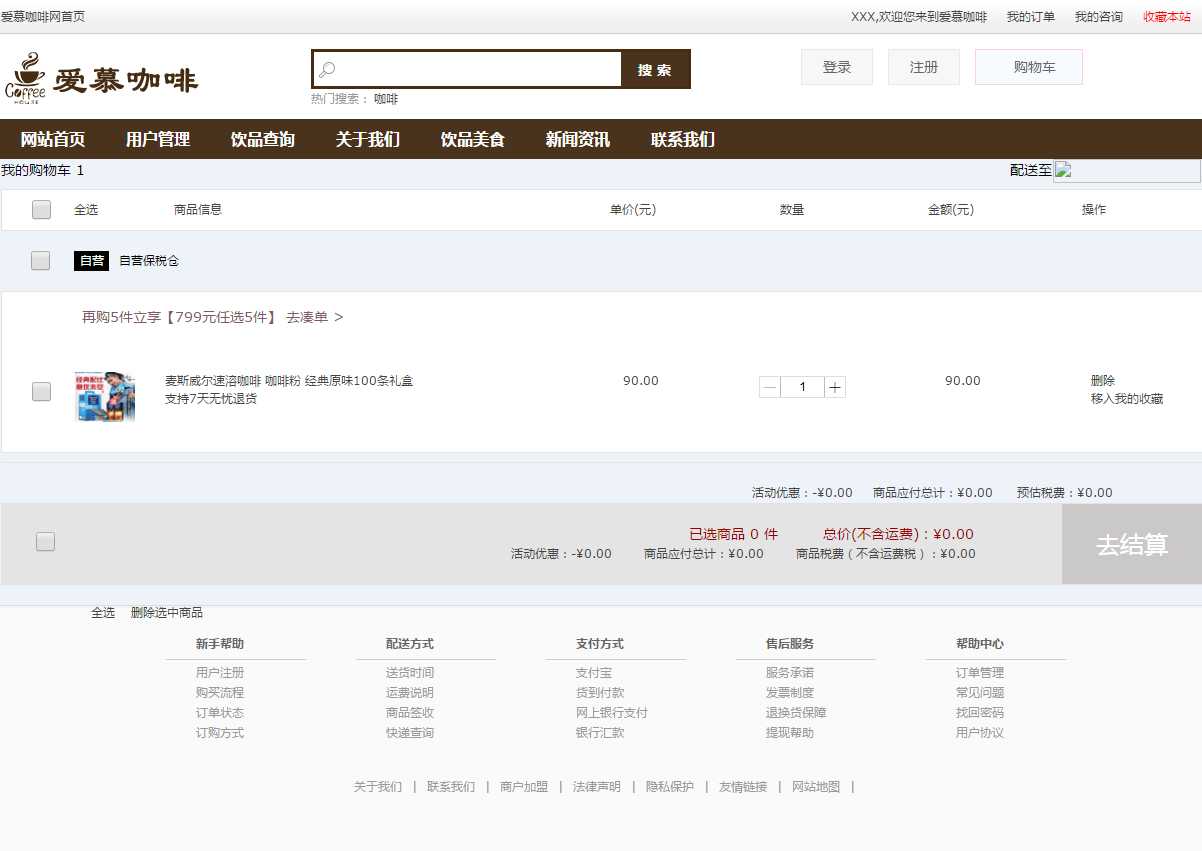The height and width of the screenshot is (851, 1202).
Task: Open 饮品查询 in the navigation bar
Action: pyautogui.click(x=262, y=140)
